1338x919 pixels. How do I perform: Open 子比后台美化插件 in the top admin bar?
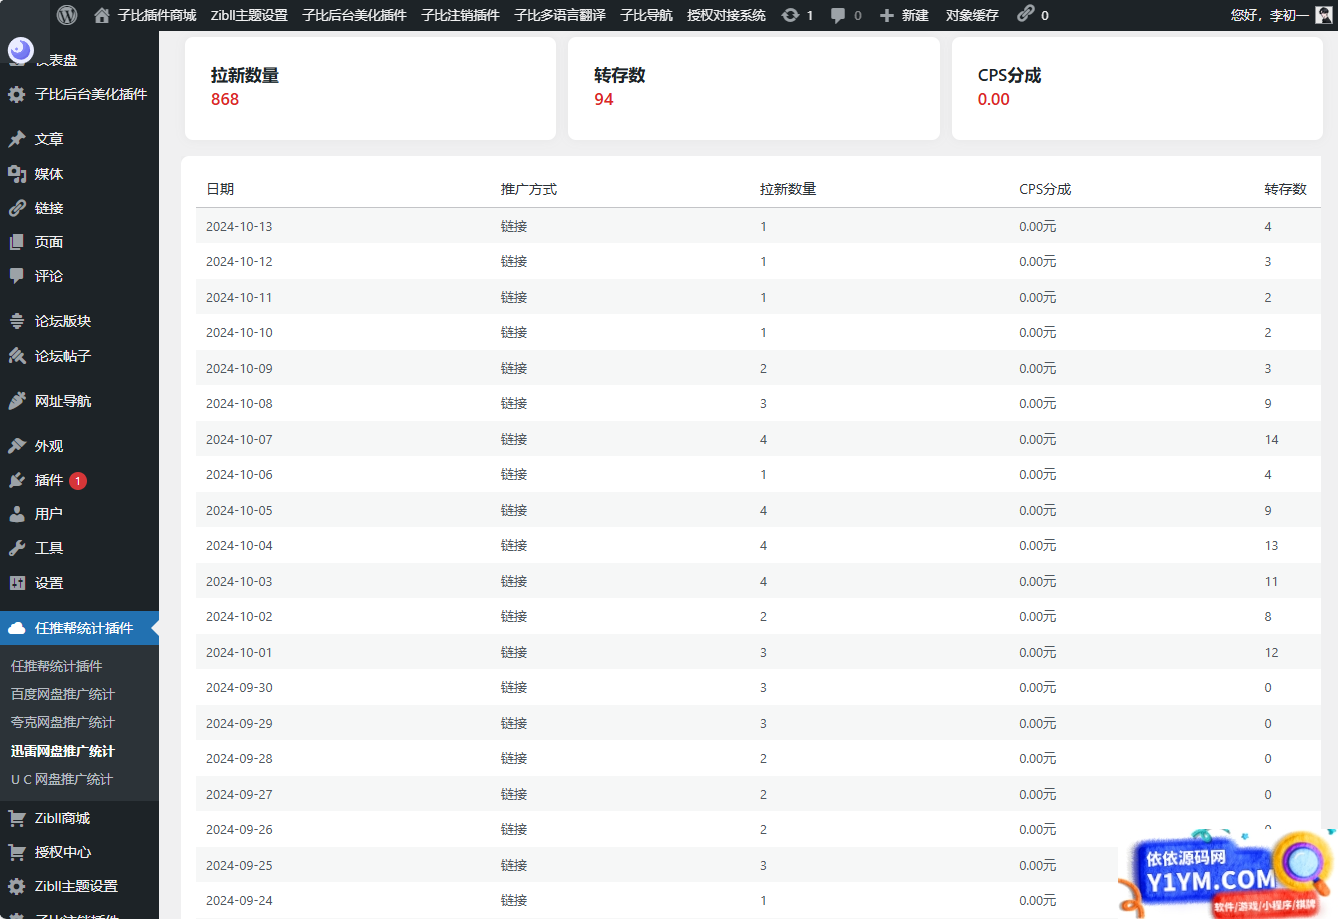click(354, 15)
